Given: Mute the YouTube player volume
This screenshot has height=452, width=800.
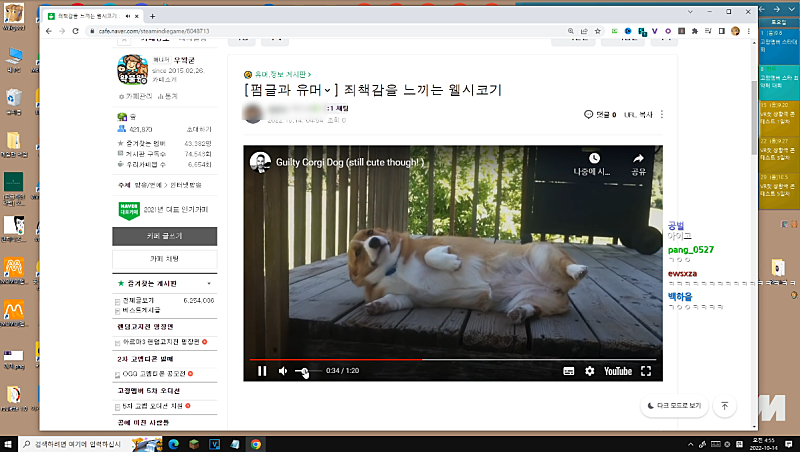Looking at the screenshot, I should coord(283,371).
